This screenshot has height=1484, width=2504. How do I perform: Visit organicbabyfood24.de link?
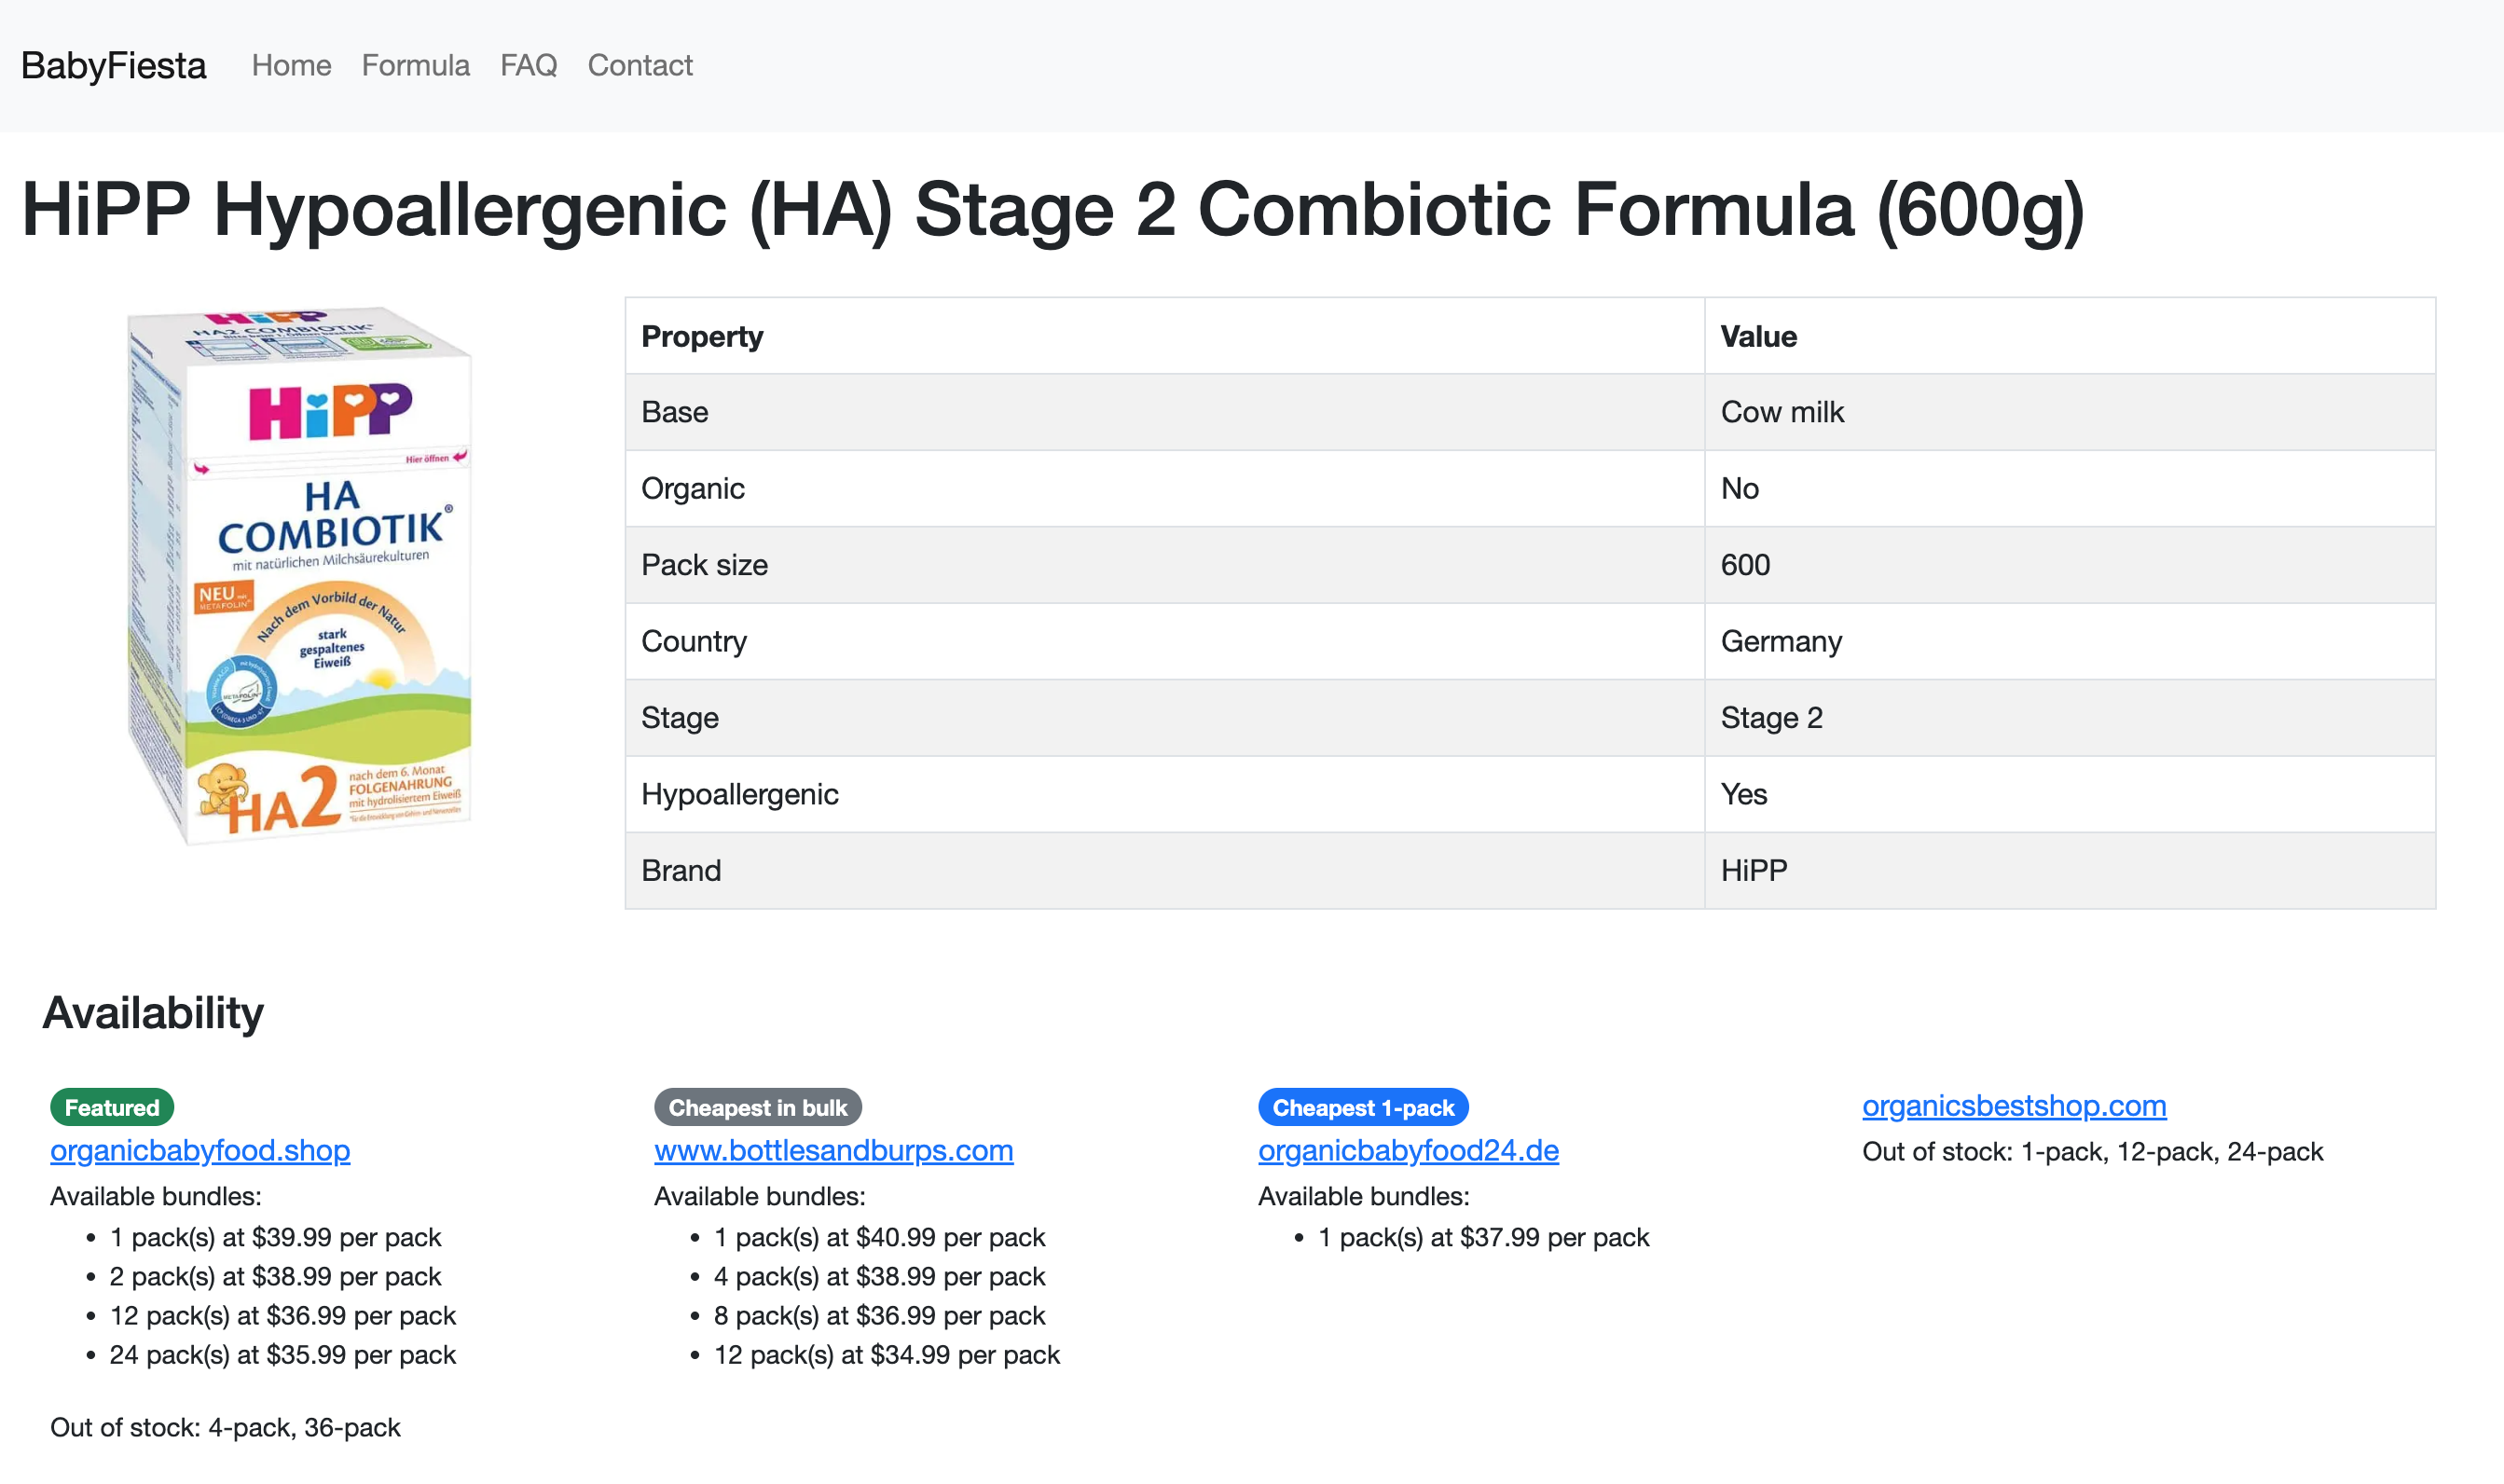pos(1408,1150)
